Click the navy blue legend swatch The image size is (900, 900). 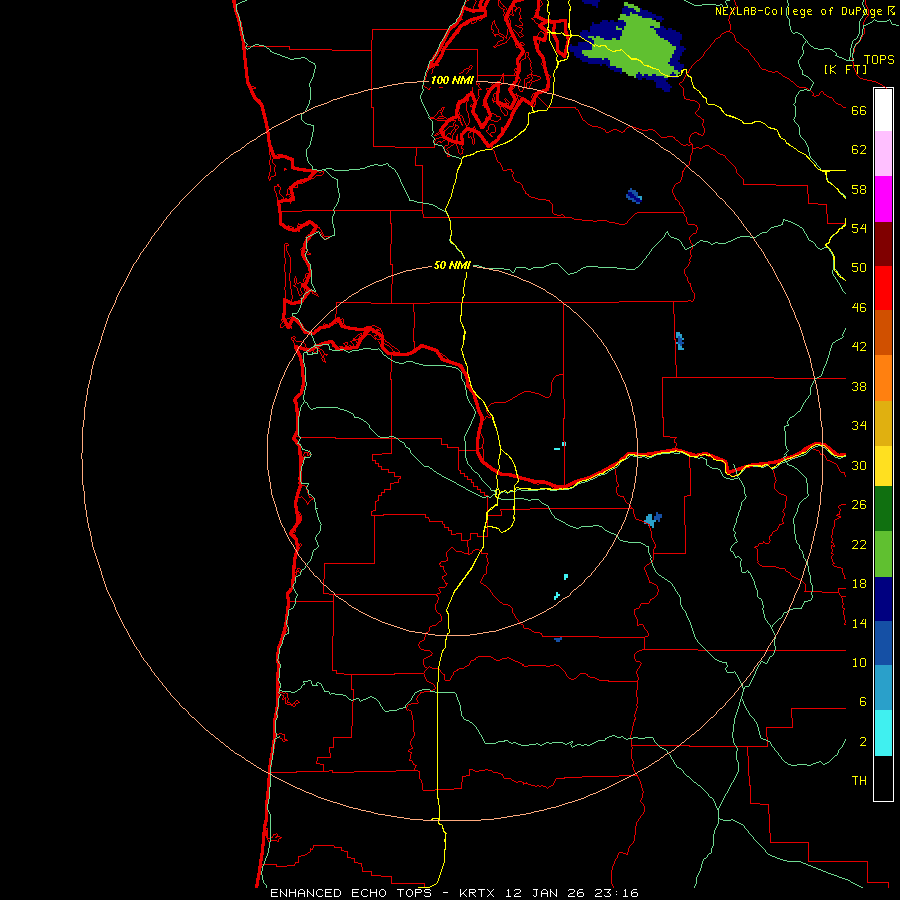coord(883,599)
